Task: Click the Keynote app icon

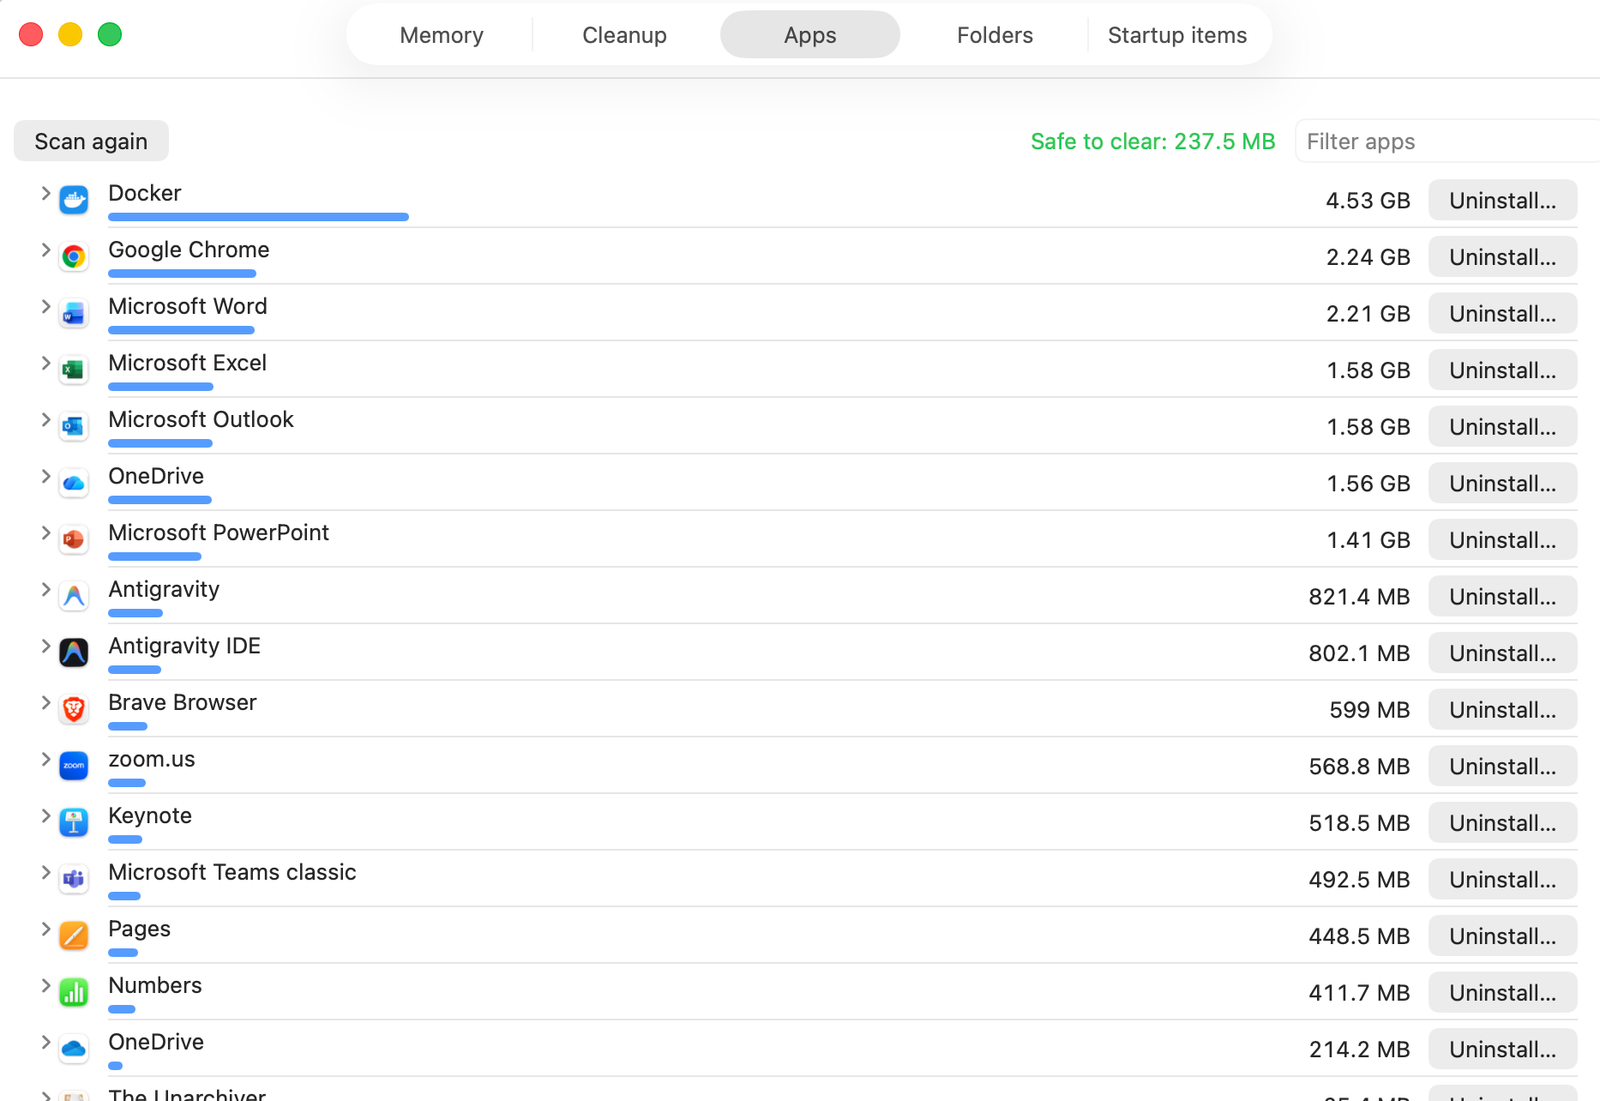Action: tap(74, 823)
